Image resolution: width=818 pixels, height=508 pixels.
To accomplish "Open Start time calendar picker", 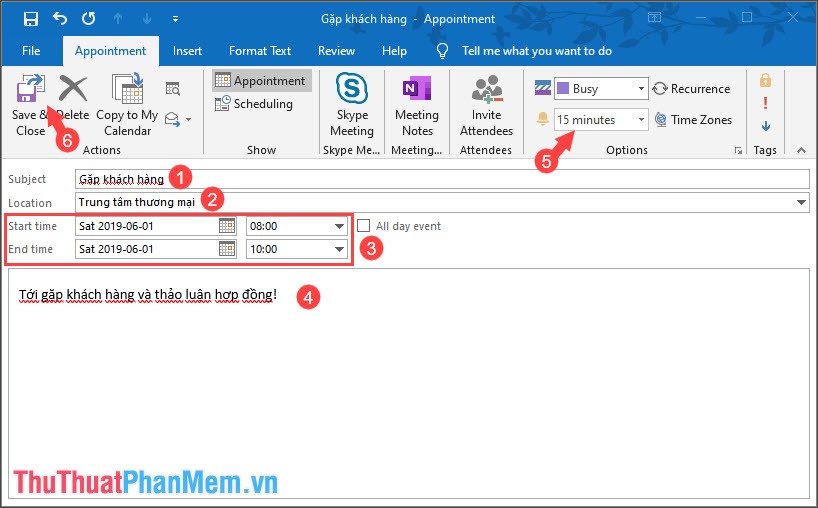I will (x=227, y=226).
